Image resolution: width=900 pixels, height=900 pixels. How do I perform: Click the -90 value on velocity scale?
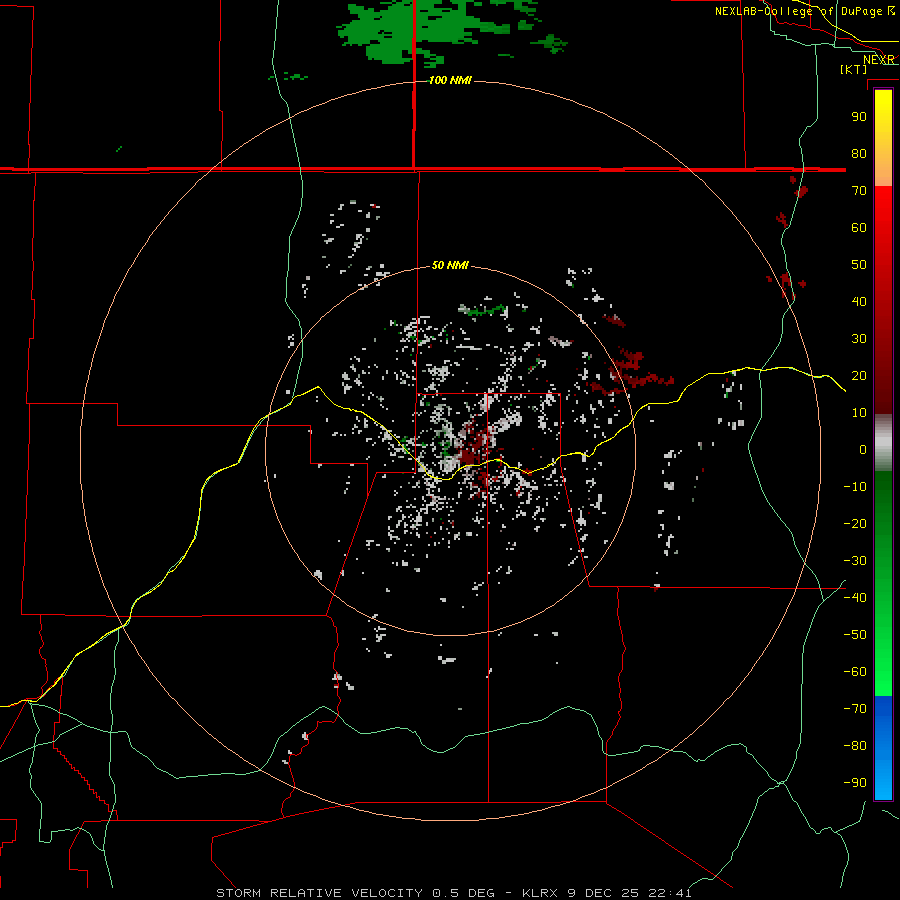pyautogui.click(x=855, y=783)
